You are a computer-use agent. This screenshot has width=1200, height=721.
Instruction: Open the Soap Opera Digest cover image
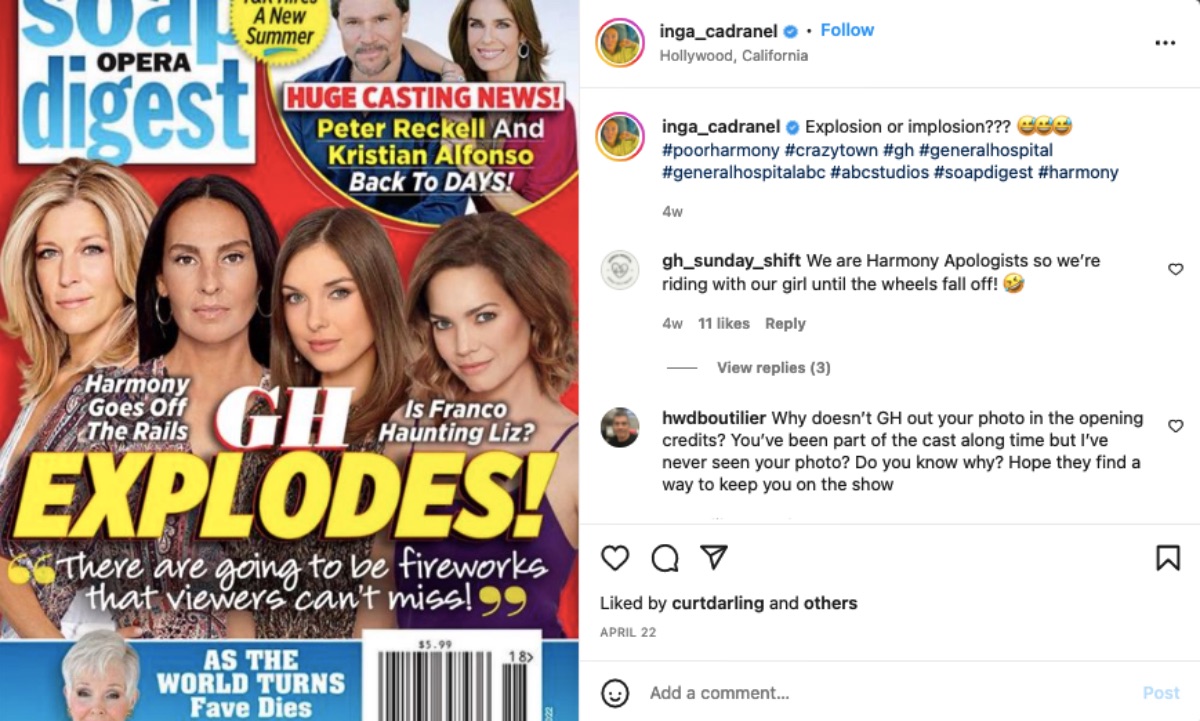pos(289,360)
